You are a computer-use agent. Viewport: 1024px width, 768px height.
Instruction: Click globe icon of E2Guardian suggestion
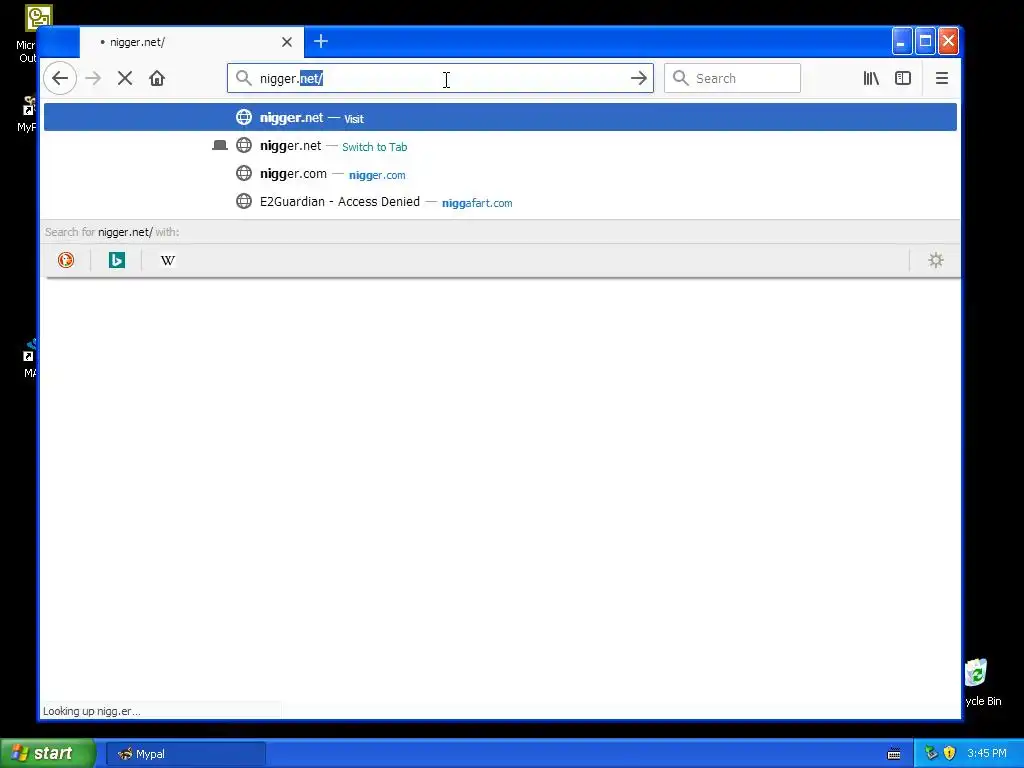(x=244, y=201)
